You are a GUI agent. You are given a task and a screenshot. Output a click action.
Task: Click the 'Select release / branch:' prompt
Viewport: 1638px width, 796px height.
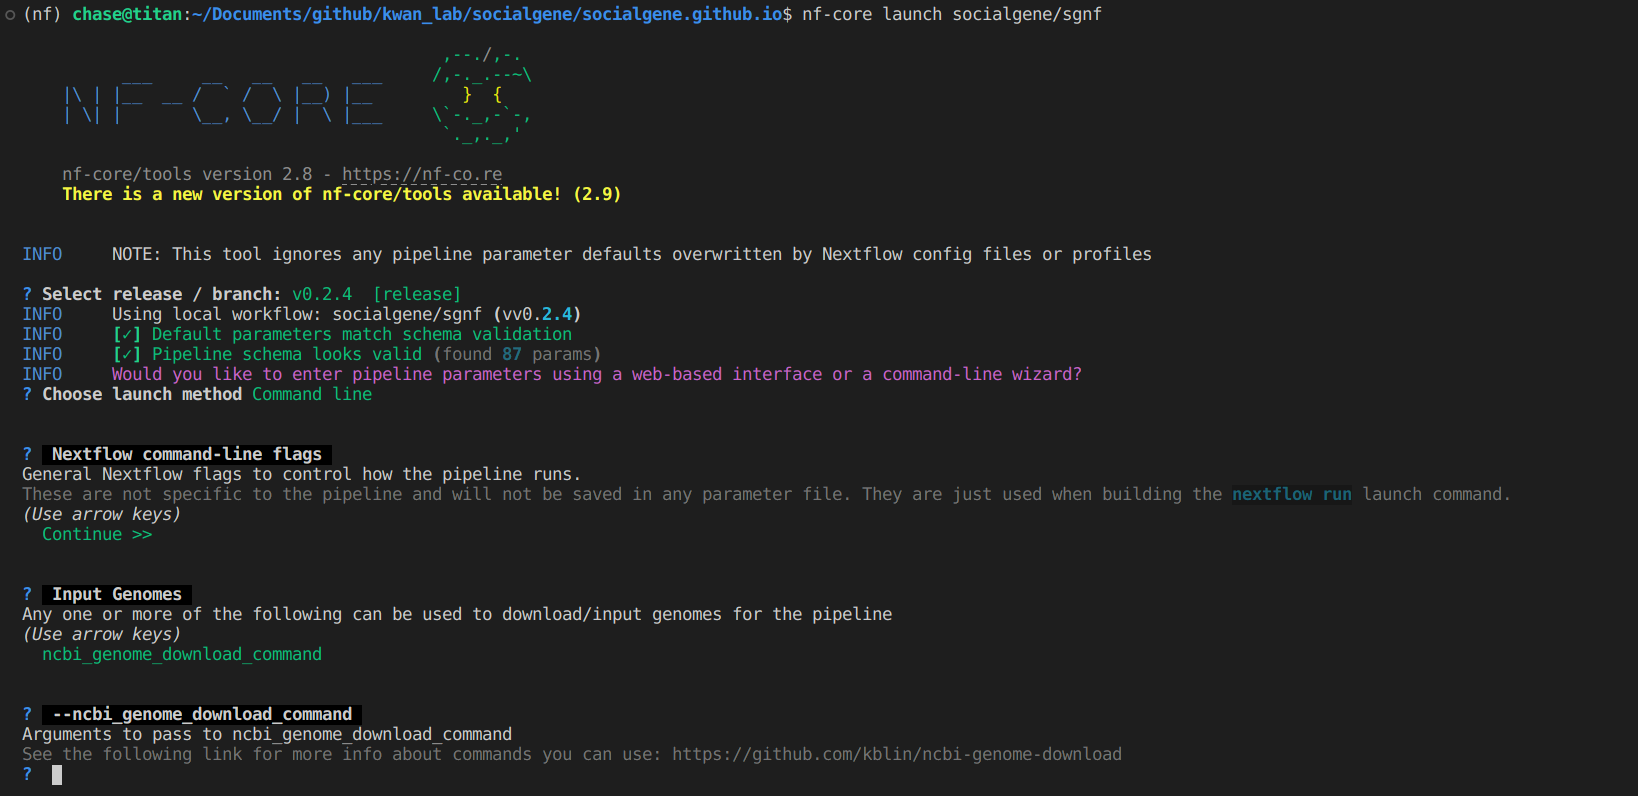(x=162, y=294)
